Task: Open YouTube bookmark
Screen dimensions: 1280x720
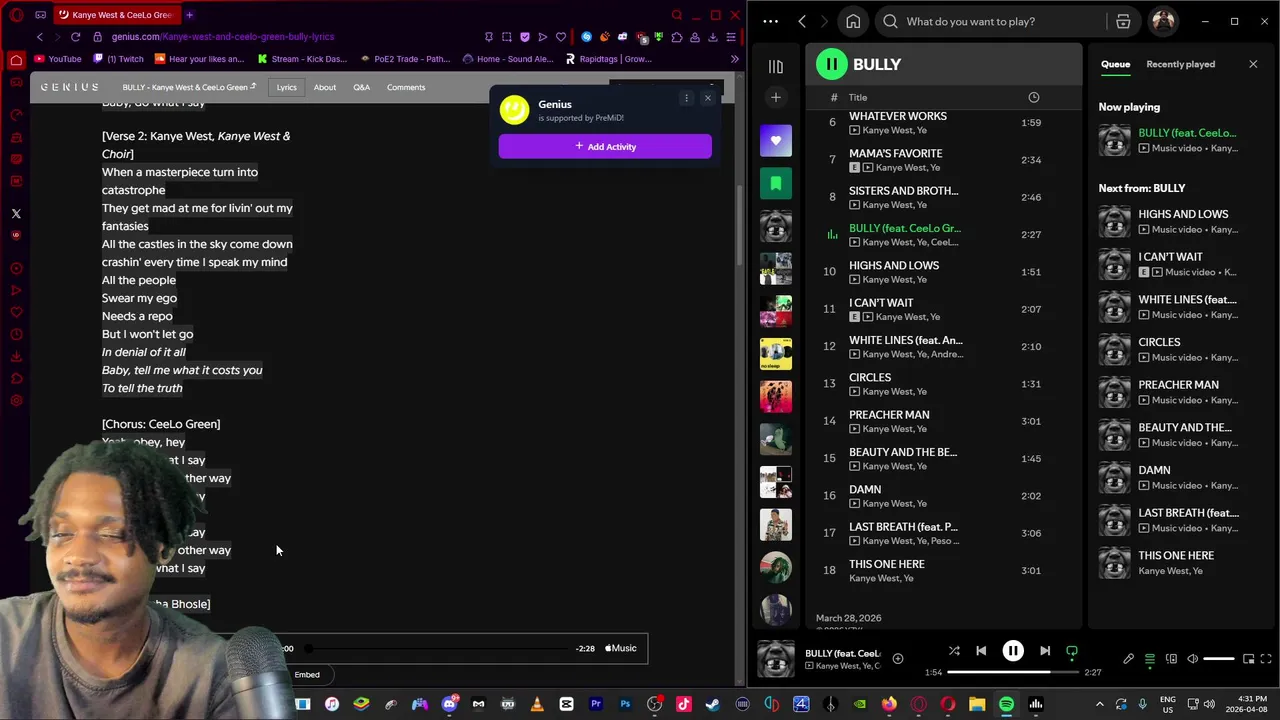Action: (x=58, y=59)
